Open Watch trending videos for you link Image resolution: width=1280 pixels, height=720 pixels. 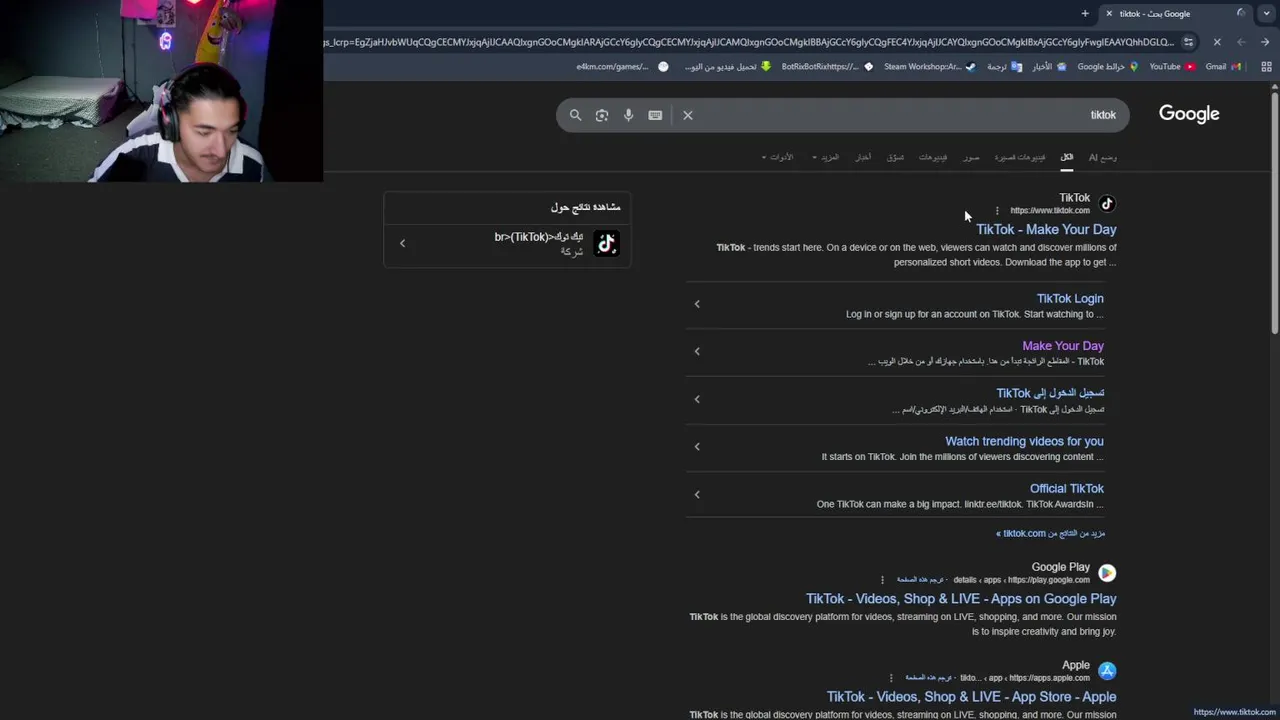pos(1024,441)
